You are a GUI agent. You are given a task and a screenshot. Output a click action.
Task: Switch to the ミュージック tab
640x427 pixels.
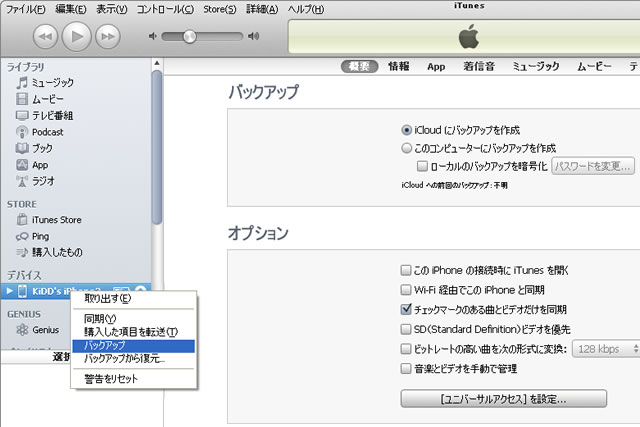[536, 67]
